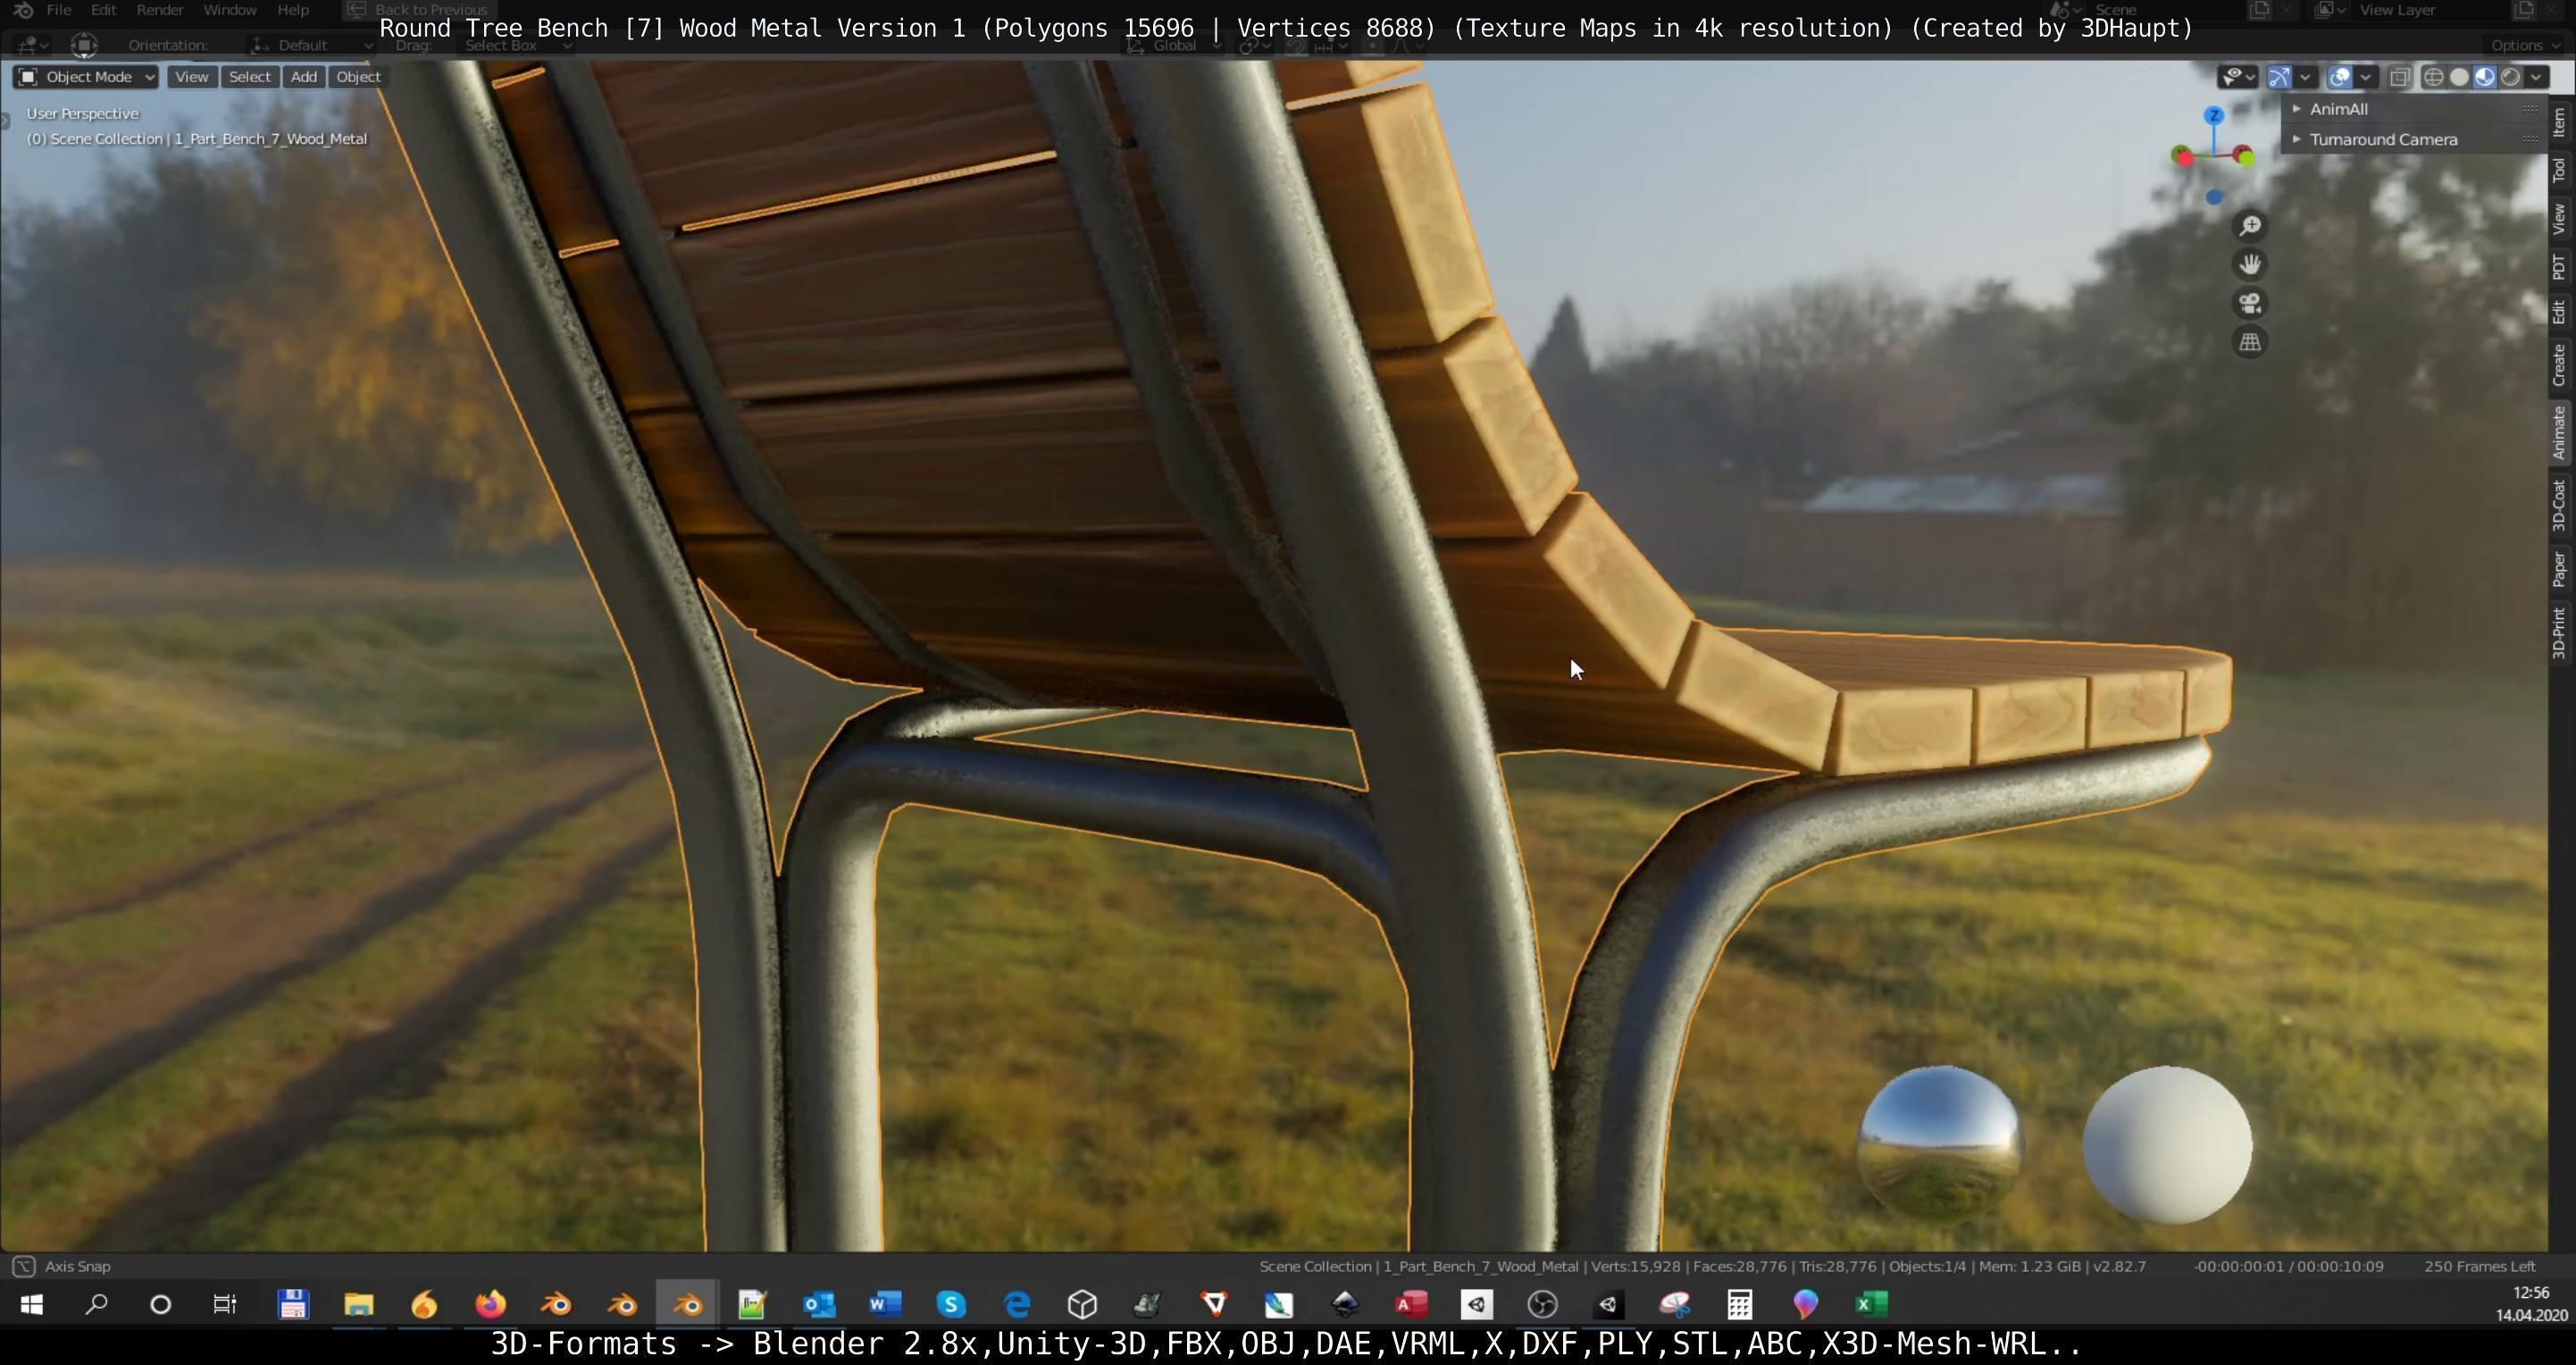Open the Object Mode dropdown
2576x1365 pixels.
click(x=86, y=77)
